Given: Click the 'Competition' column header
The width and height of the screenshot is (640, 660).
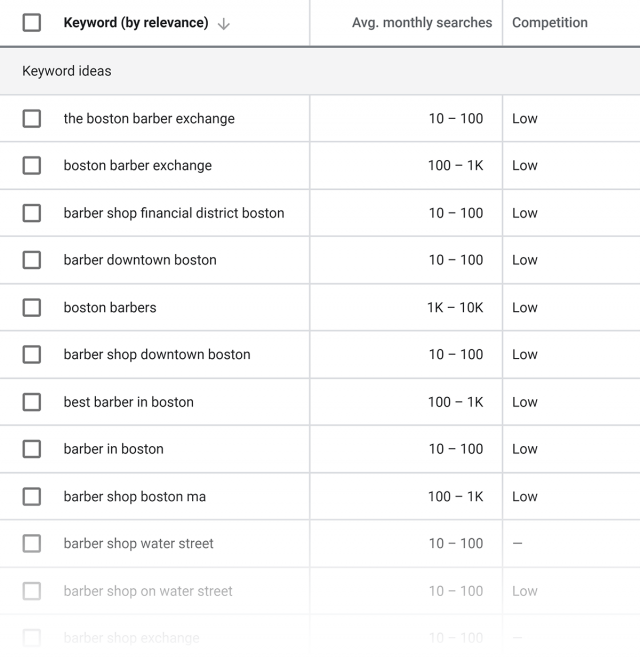Looking at the screenshot, I should (550, 23).
